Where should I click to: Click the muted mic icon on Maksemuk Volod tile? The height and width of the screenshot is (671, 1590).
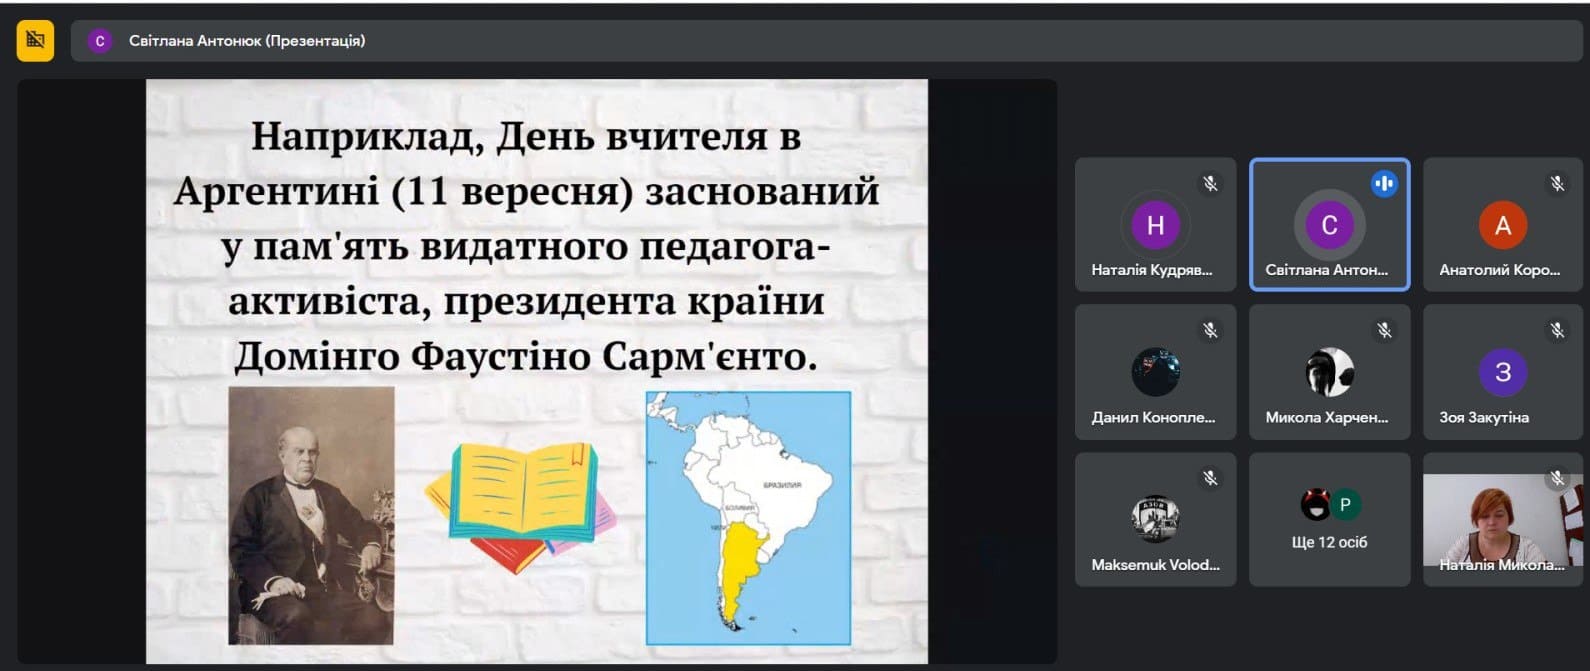1210,478
